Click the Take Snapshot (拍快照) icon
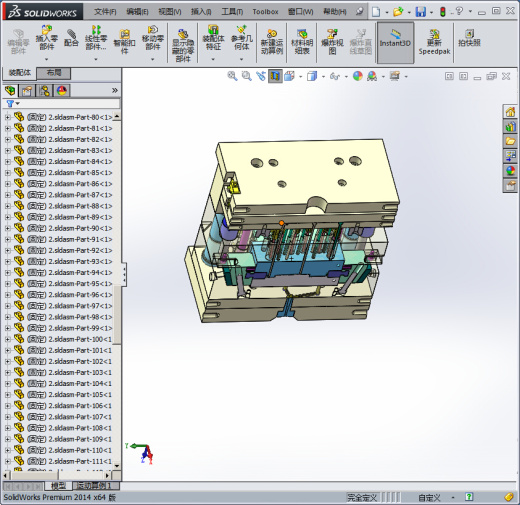This screenshot has height=505, width=520. coord(469,38)
